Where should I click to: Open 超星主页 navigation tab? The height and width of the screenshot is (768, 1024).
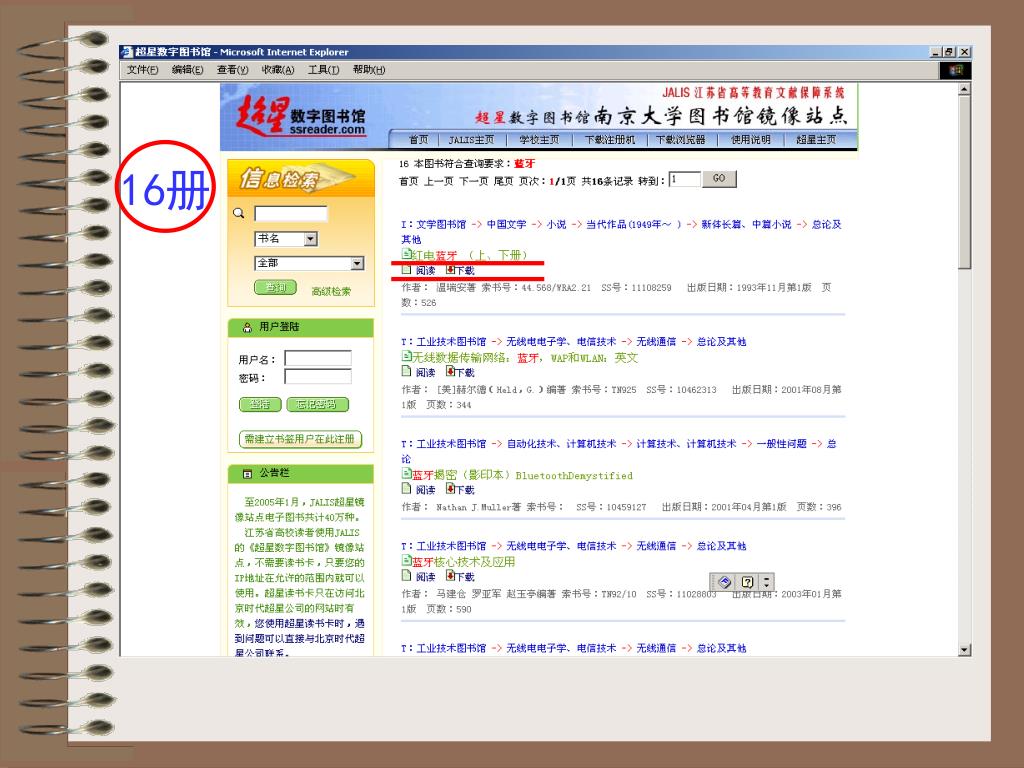[x=816, y=140]
